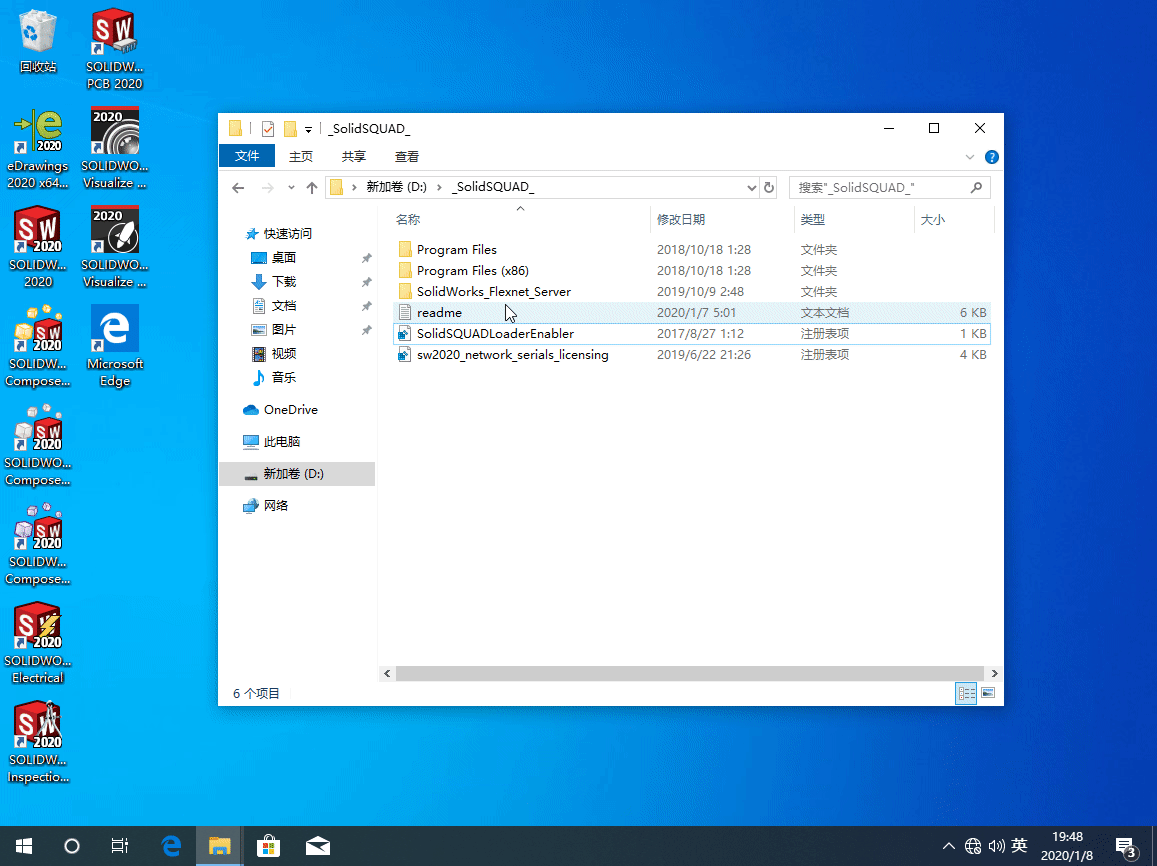Open 桌面 in navigation pane
The width and height of the screenshot is (1157, 866).
(274, 257)
